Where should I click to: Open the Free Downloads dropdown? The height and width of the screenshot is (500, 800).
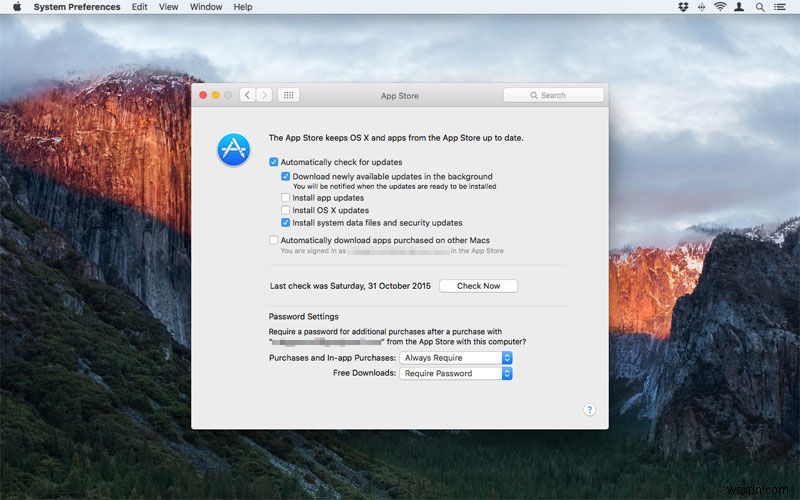click(x=456, y=373)
